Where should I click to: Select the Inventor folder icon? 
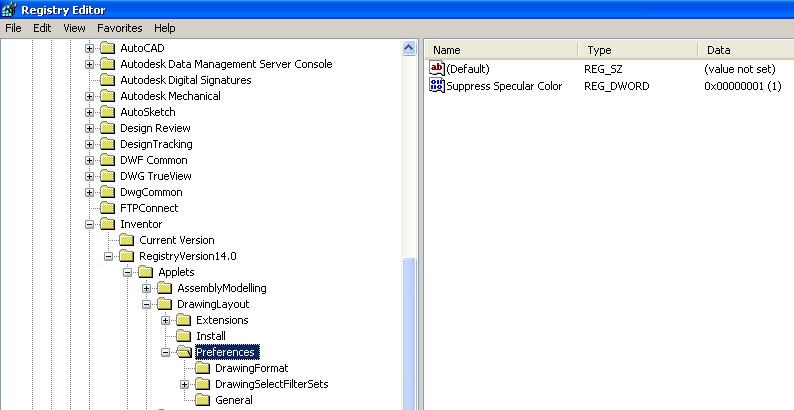(107, 224)
